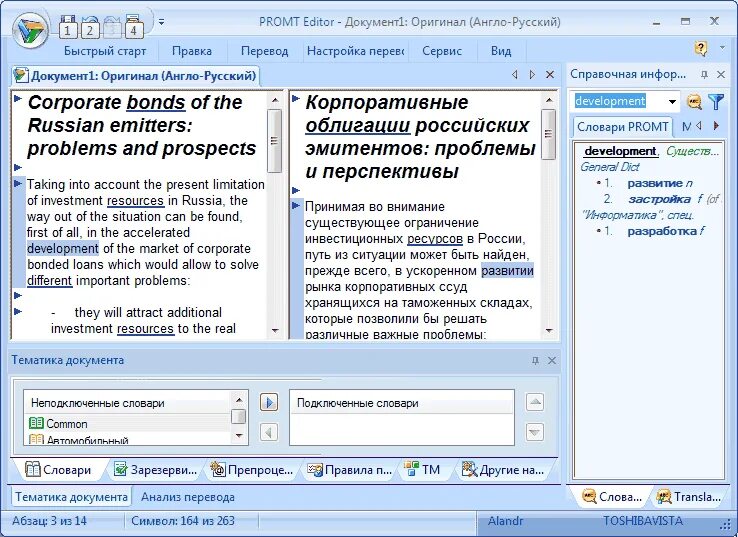Click the translation развитие in dictionary
This screenshot has width=738, height=537.
655,183
